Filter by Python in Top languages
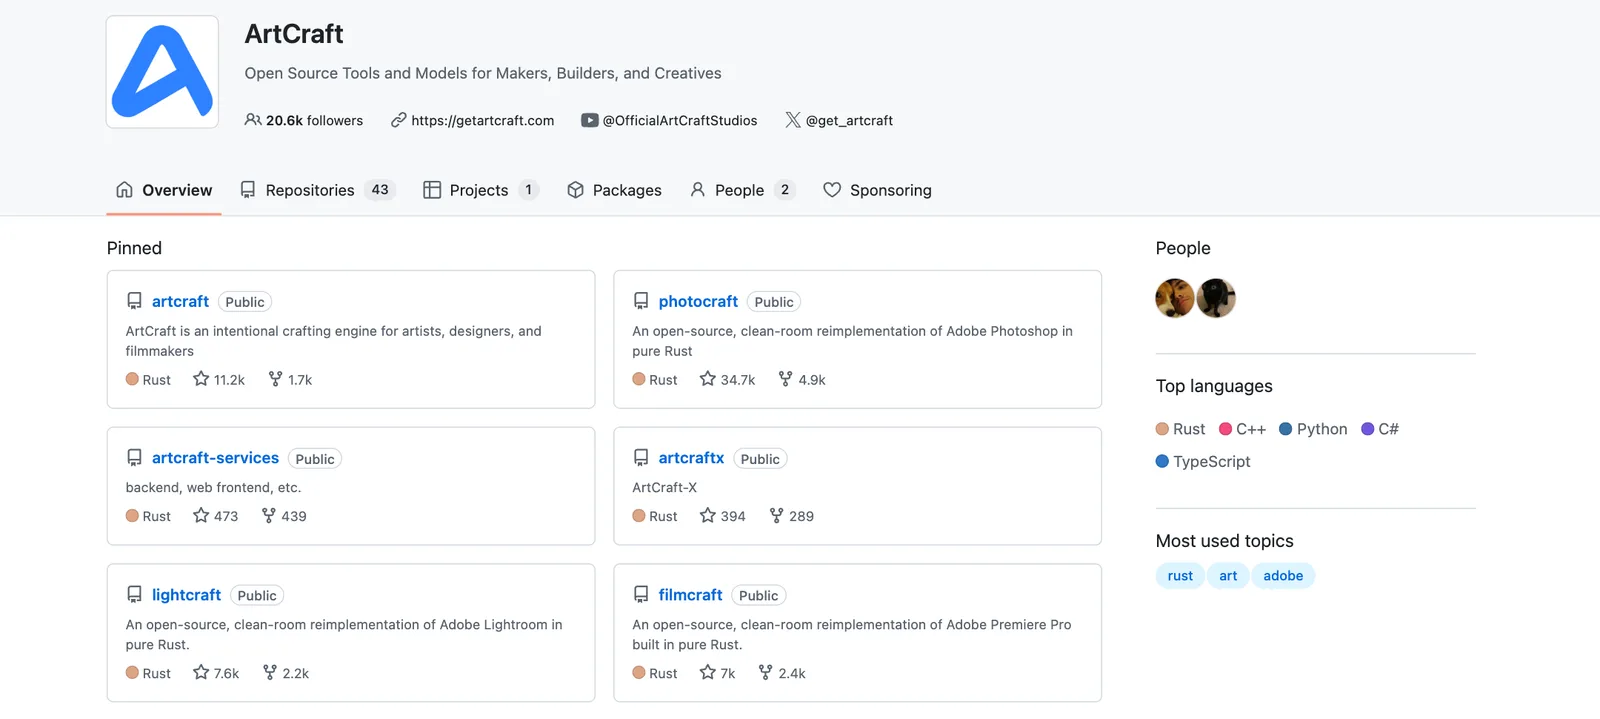 [1313, 429]
